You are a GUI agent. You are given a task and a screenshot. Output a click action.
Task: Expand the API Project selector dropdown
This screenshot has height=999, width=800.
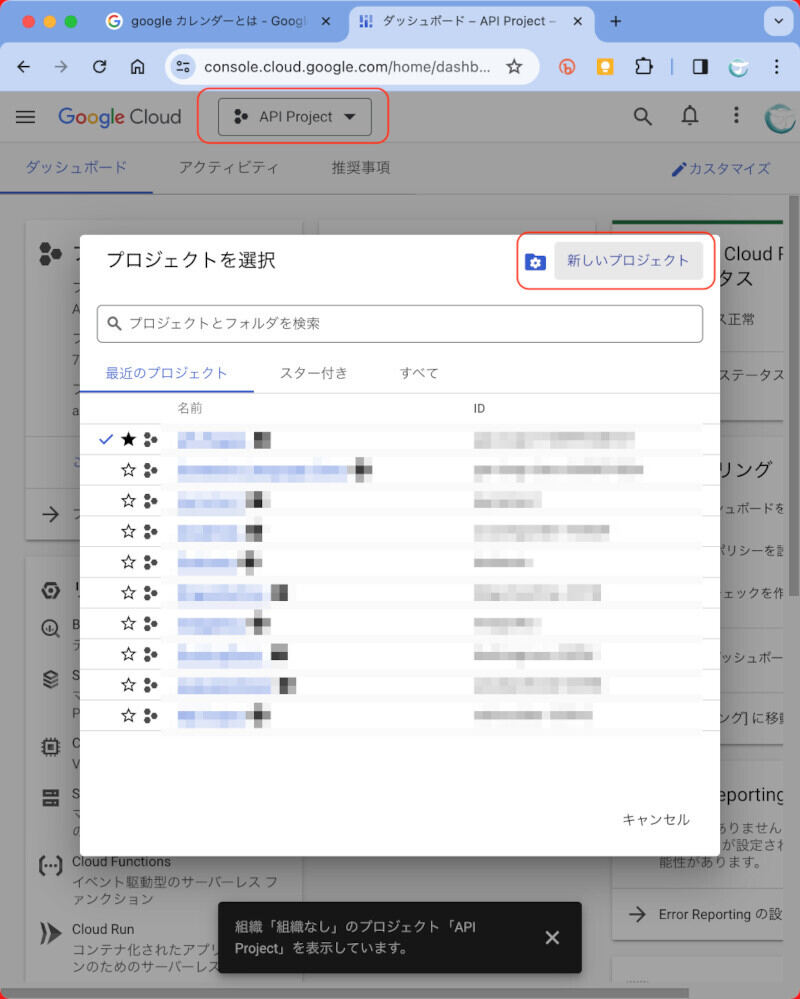pyautogui.click(x=295, y=117)
